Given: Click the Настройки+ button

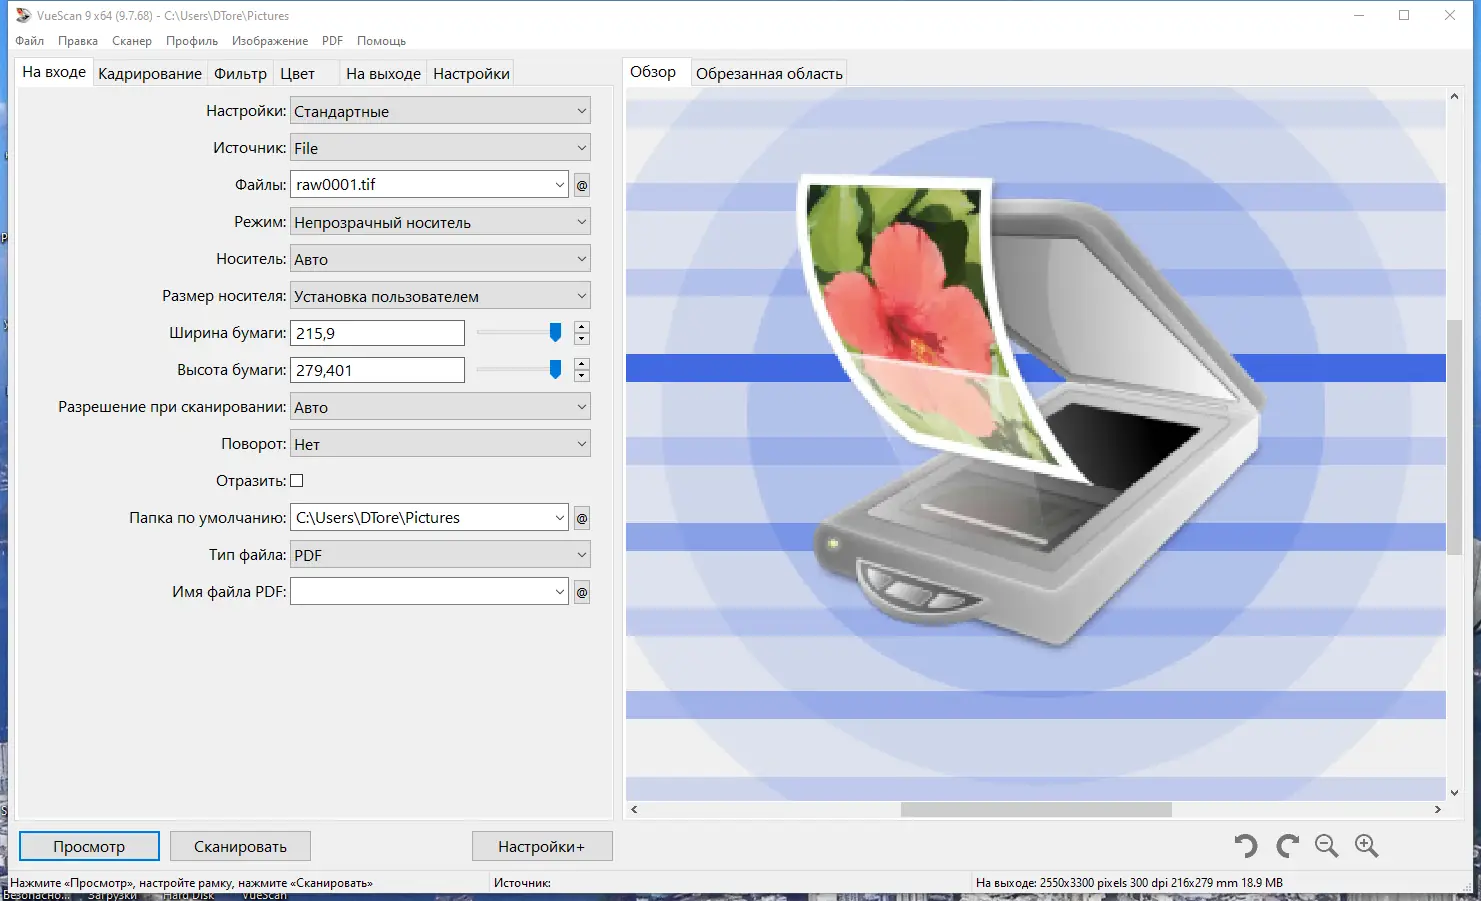Looking at the screenshot, I should [x=541, y=846].
